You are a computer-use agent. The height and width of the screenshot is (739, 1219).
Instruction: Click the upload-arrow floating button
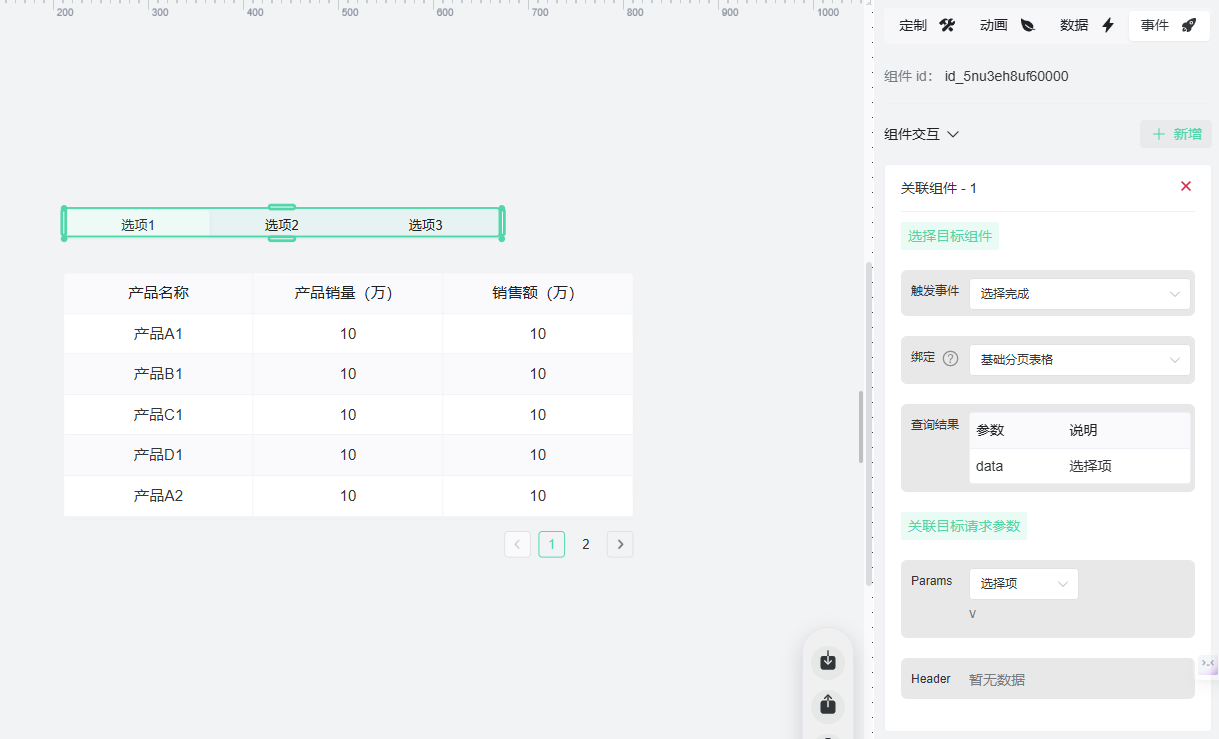pos(828,705)
